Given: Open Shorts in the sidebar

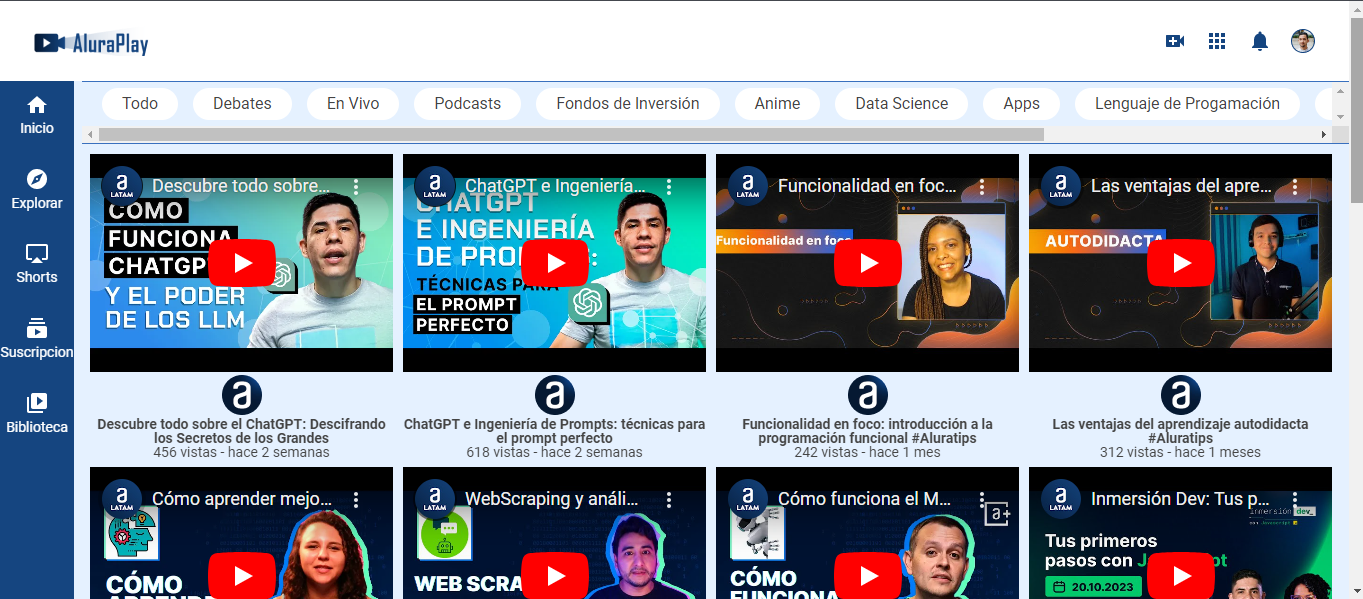Looking at the screenshot, I should tap(37, 264).
